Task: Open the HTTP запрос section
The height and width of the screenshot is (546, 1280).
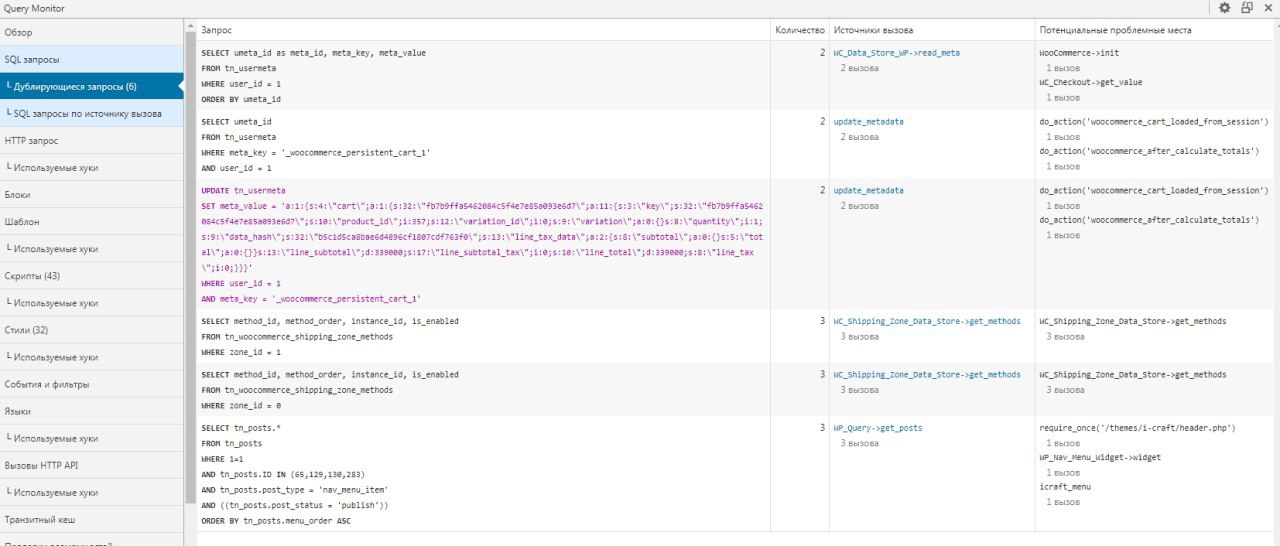Action: pos(92,140)
